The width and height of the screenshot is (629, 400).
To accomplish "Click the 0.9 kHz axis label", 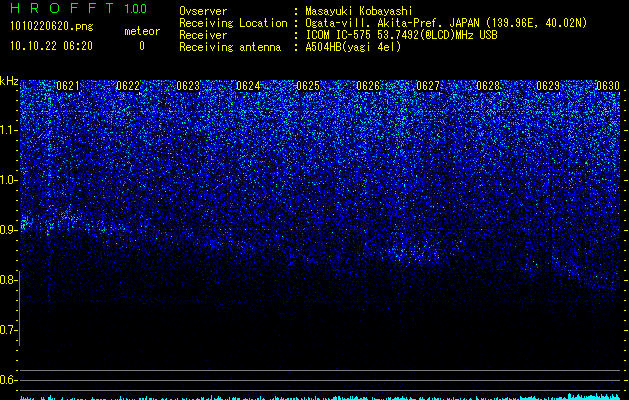I will [x=8, y=230].
